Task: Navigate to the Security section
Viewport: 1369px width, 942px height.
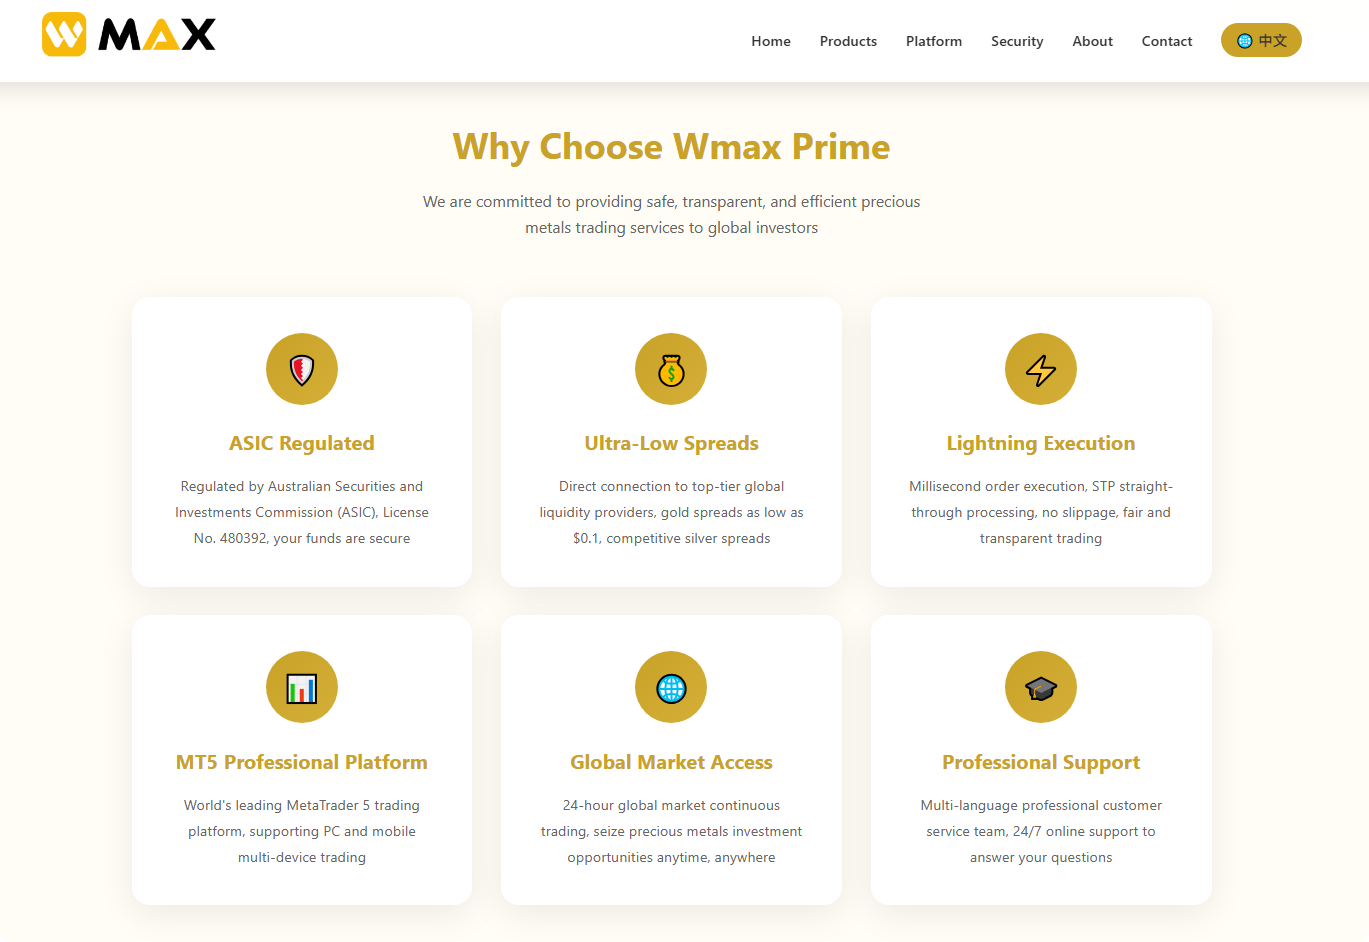Action: click(1017, 41)
